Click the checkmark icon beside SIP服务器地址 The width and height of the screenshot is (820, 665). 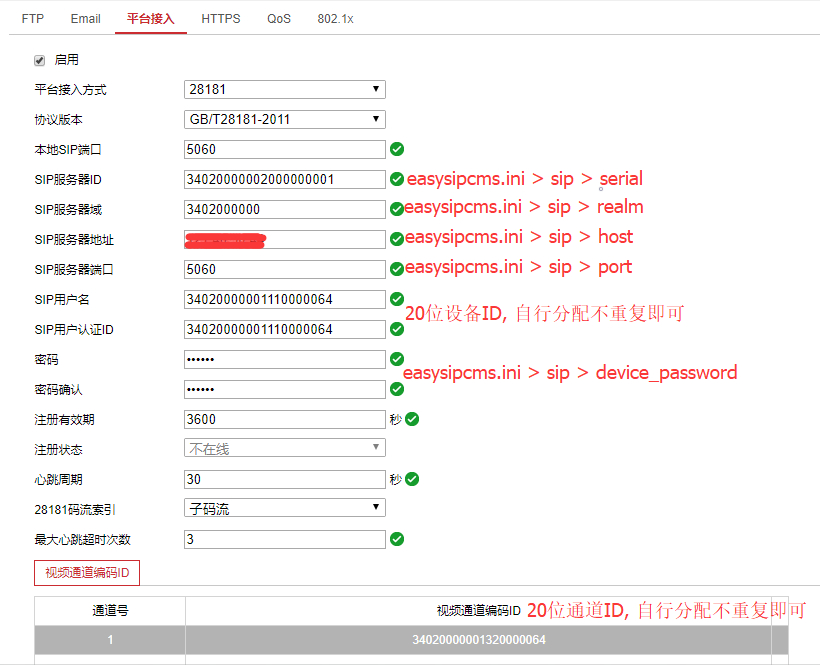pos(397,239)
